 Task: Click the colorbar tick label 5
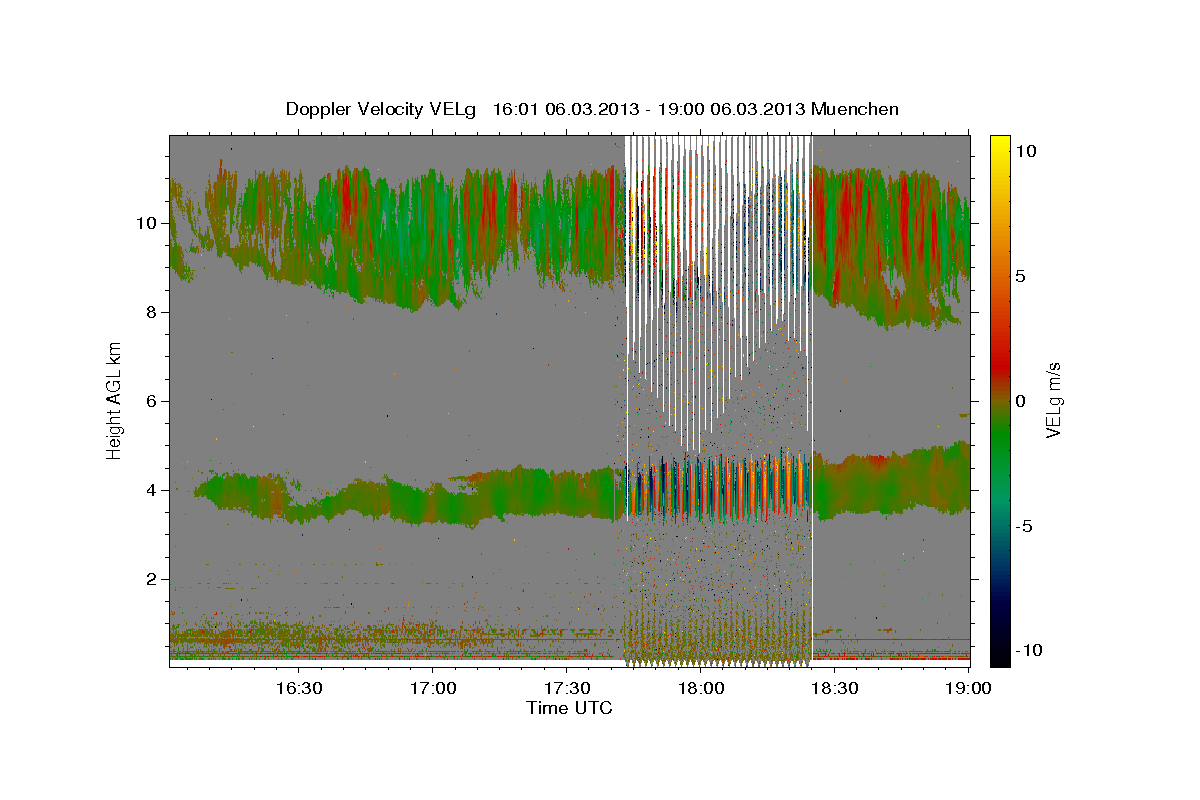click(1021, 276)
